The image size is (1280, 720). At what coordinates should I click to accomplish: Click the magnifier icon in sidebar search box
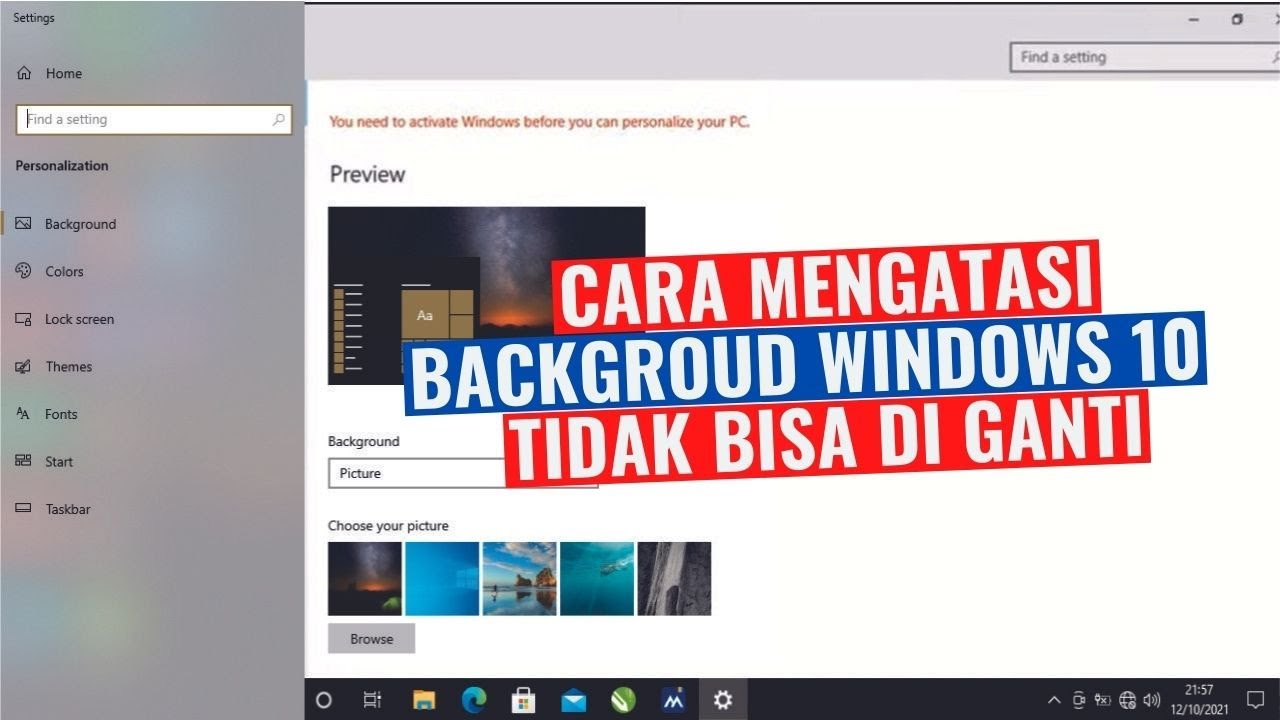coord(279,119)
